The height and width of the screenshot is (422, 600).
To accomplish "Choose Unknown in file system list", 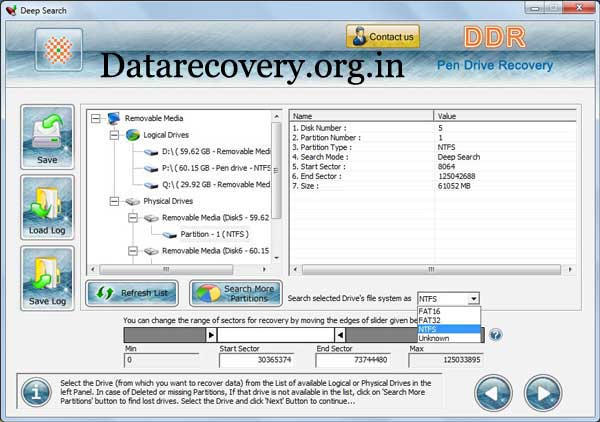I will [448, 338].
